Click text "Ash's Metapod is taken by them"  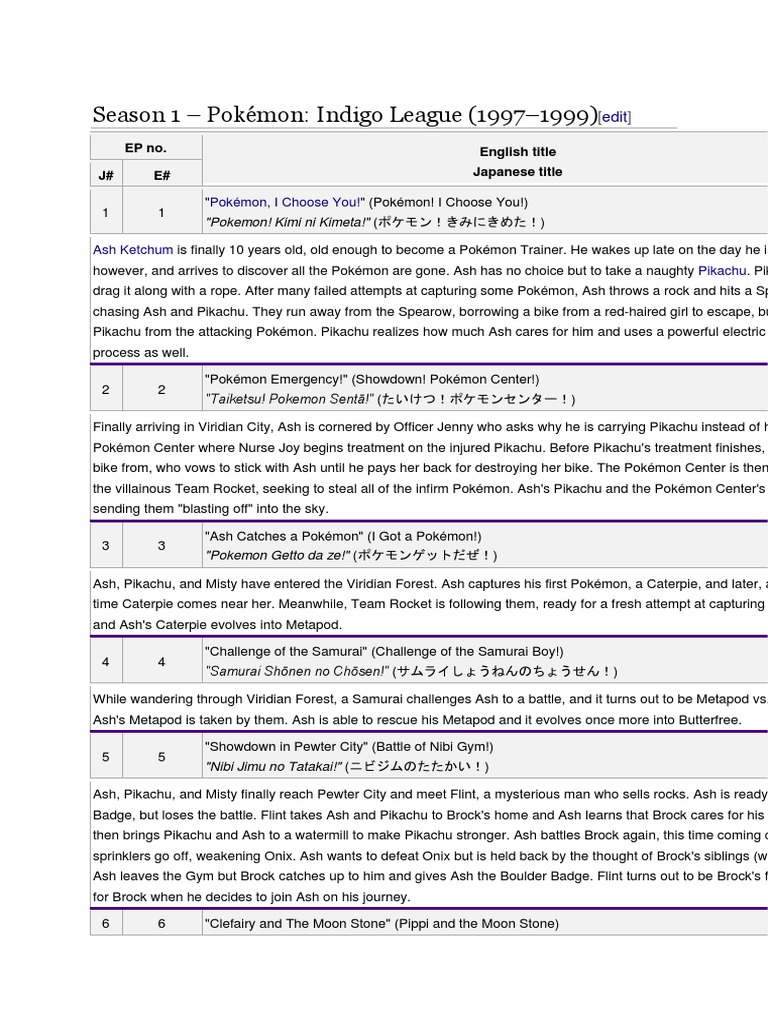tap(191, 720)
